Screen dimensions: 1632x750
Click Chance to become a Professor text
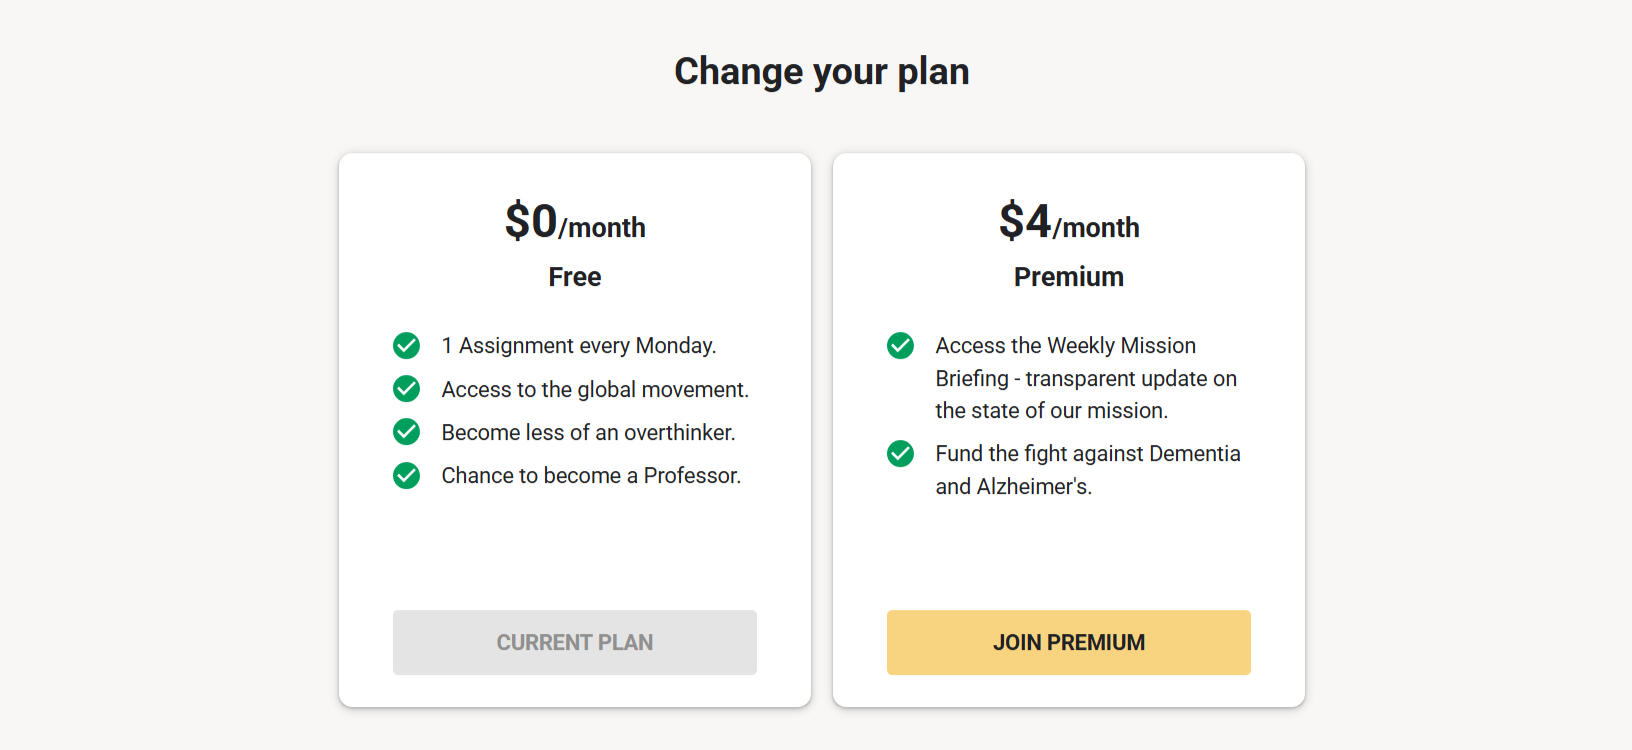click(x=590, y=475)
